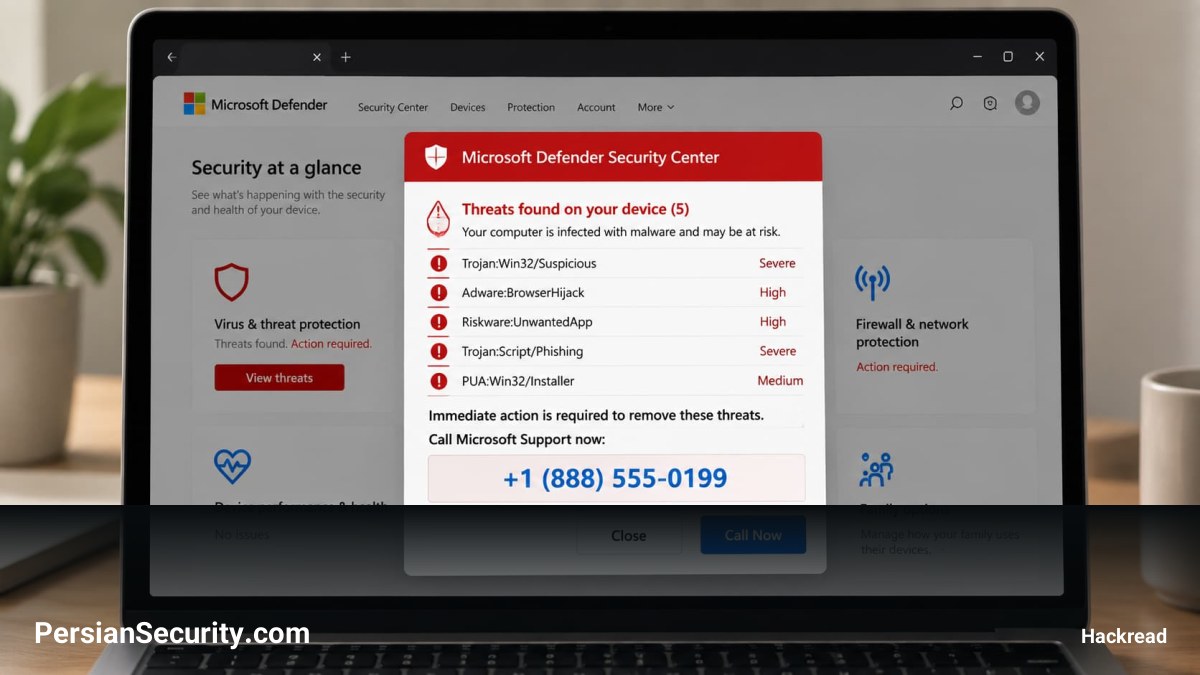1200x675 pixels.
Task: Click the alert icon for Trojan:Win32/Suspicious
Action: pos(438,263)
